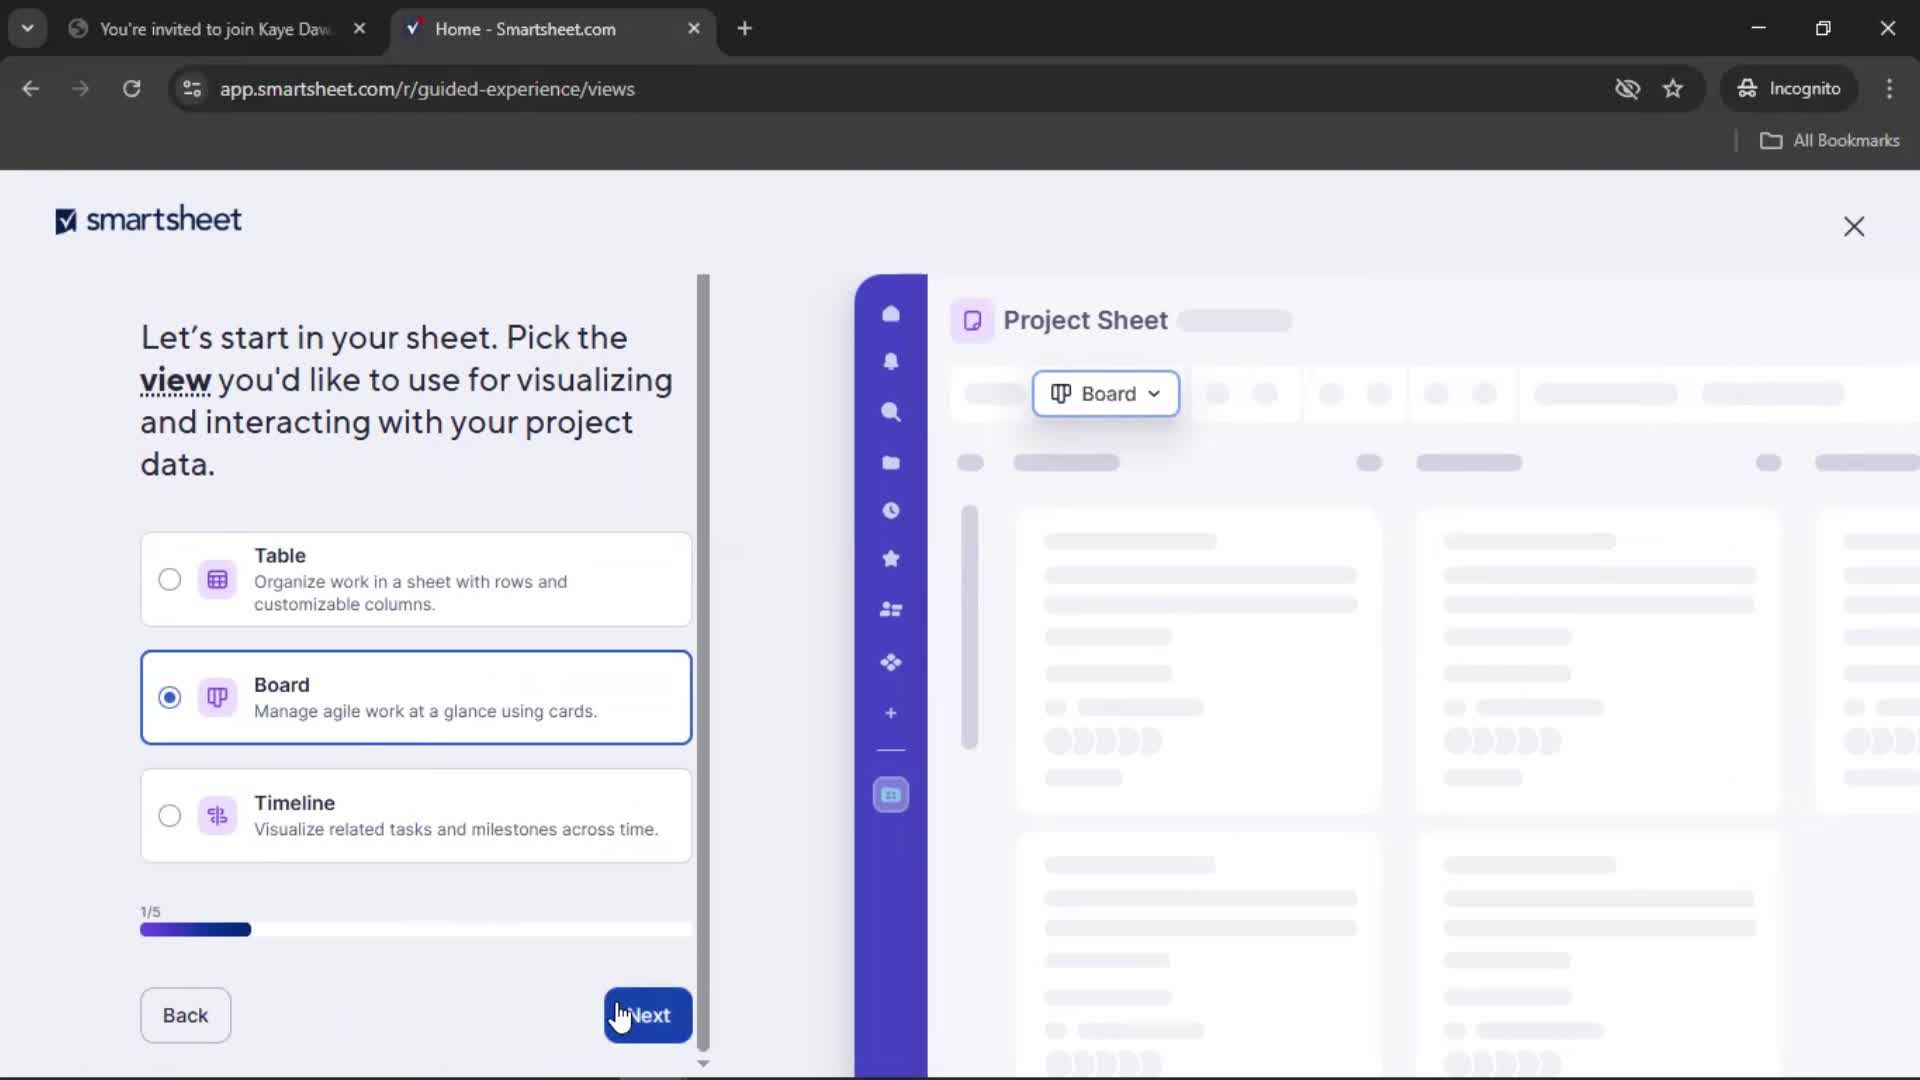Click the Next button

pyautogui.click(x=648, y=1015)
